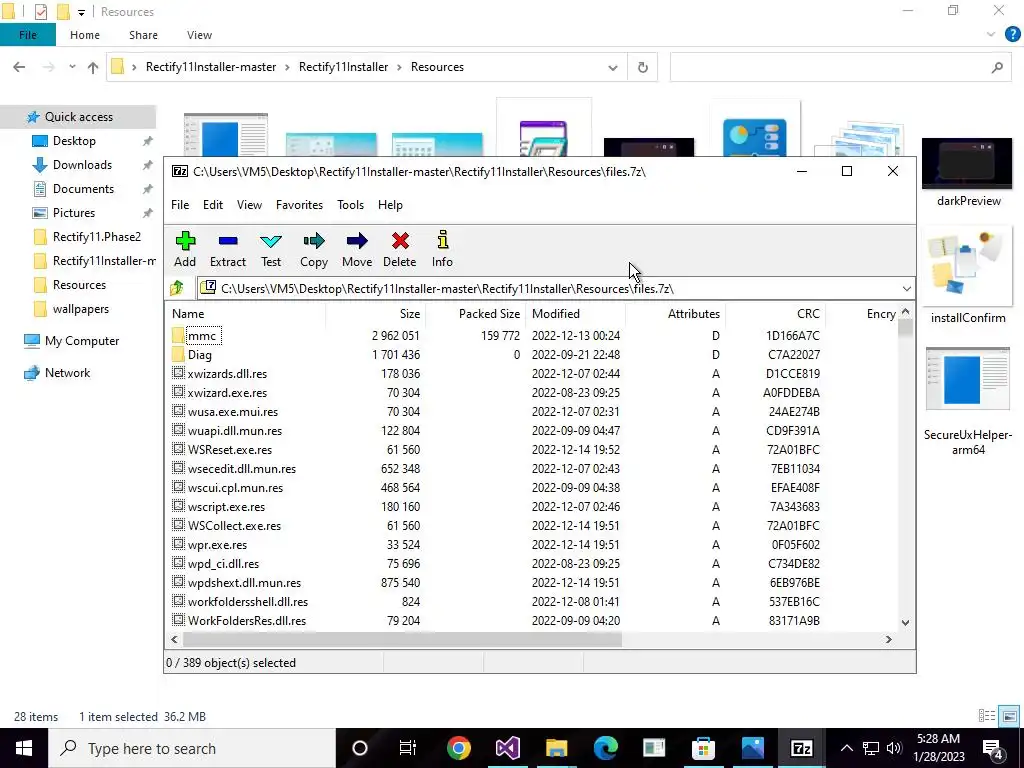
Task: Click the volume speaker tray icon
Action: [894, 748]
